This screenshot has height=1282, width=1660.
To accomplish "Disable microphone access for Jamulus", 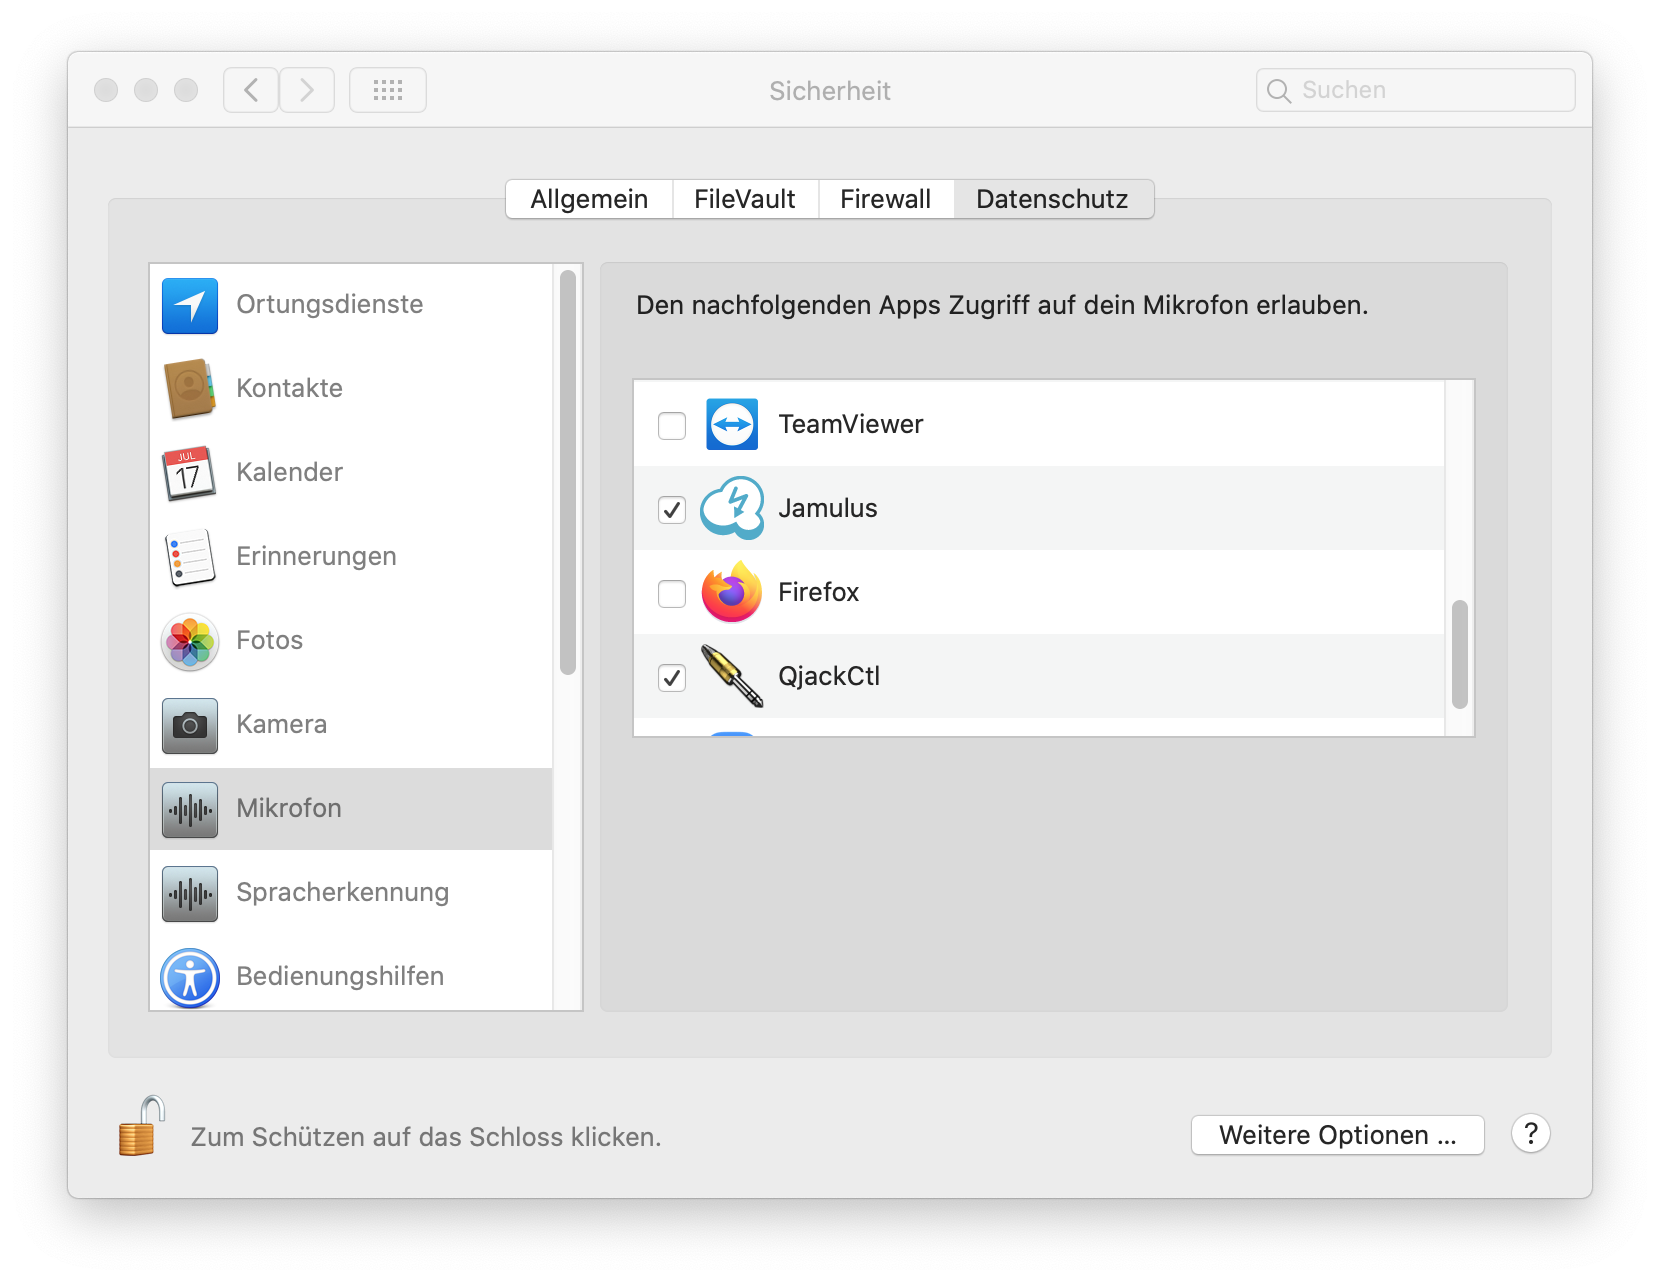I will click(672, 510).
